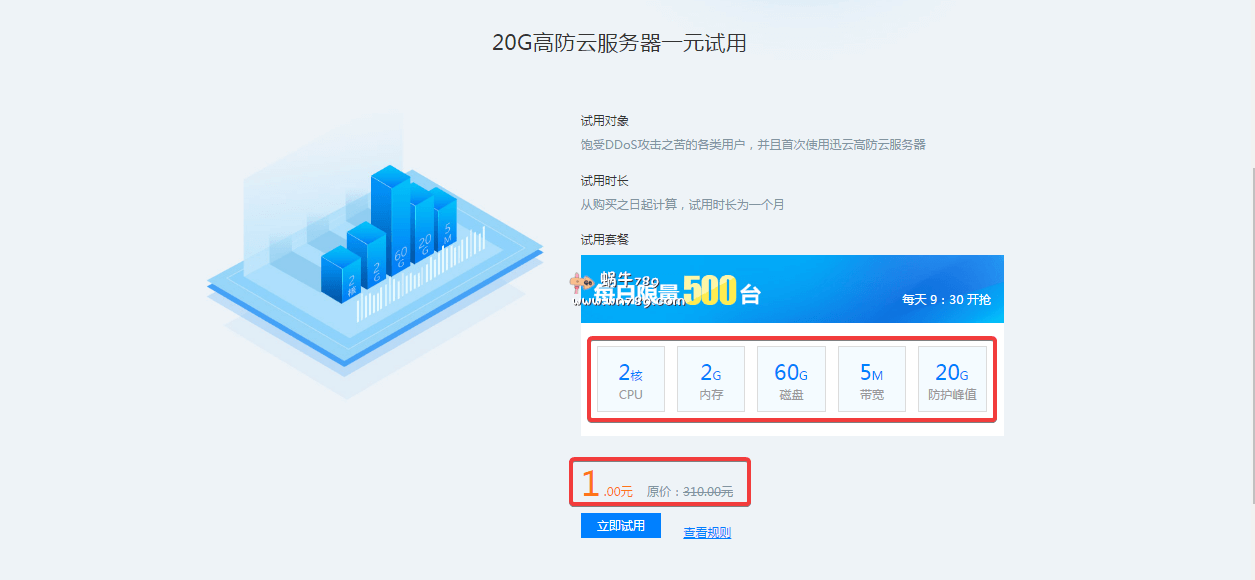Click the 每天9:30开抢 banner text
This screenshot has height=580, width=1255.
[946, 299]
